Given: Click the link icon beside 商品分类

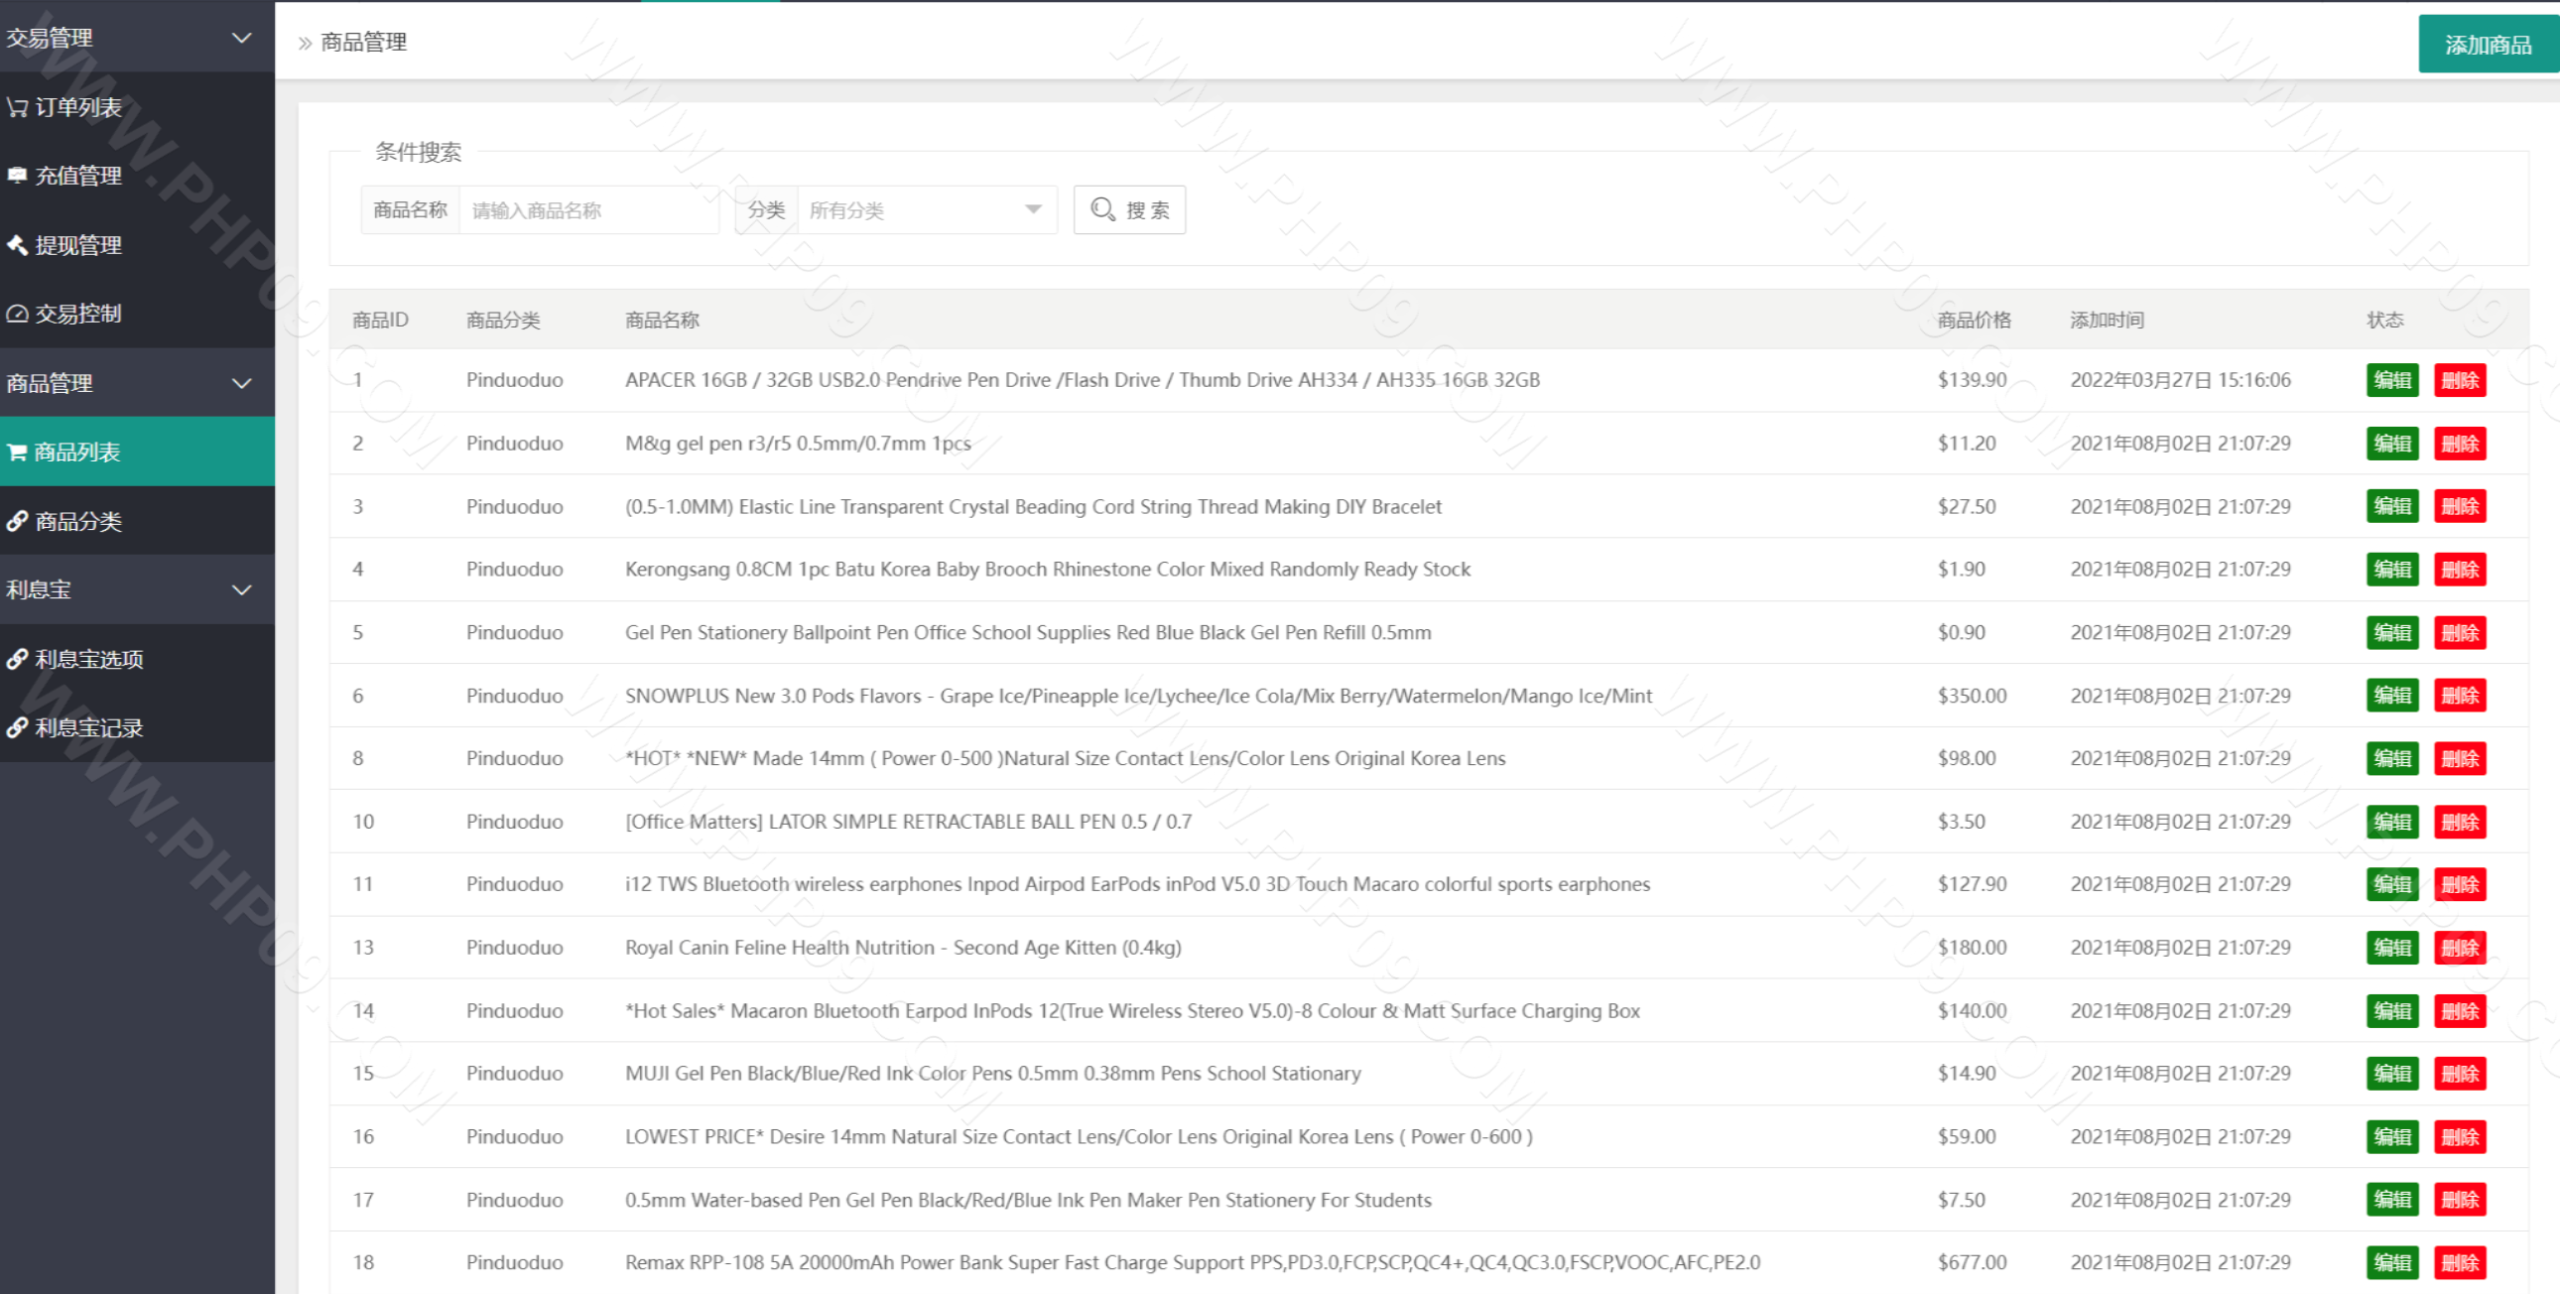Looking at the screenshot, I should (17, 521).
